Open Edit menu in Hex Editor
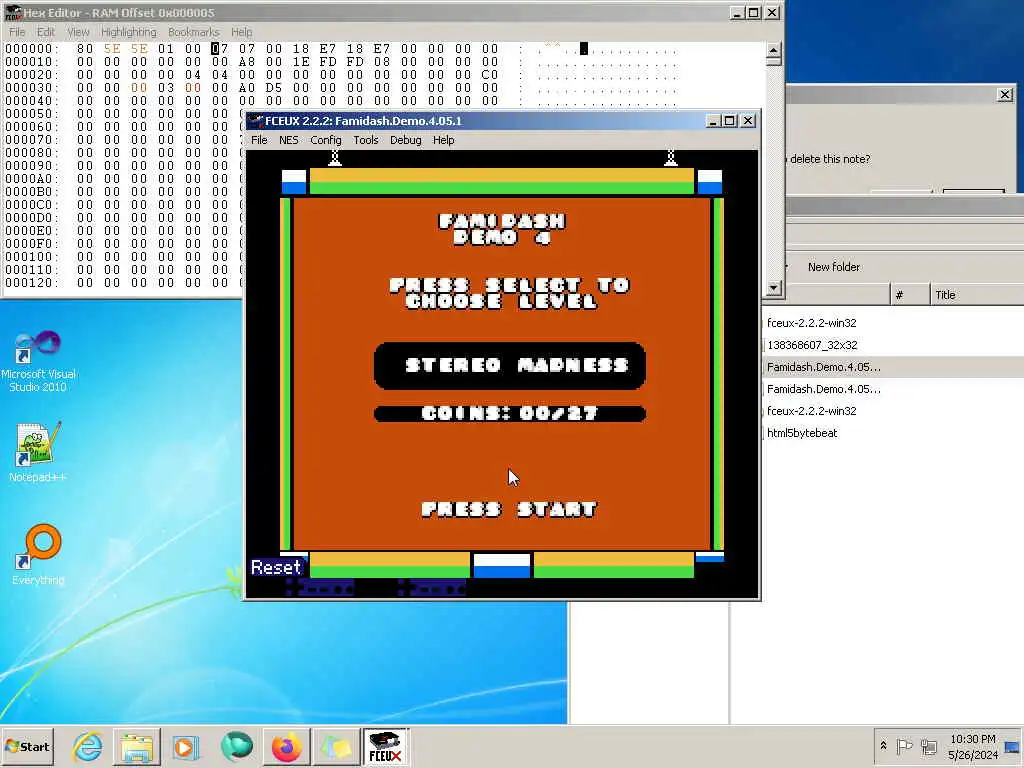Screen dimensions: 1024x768 click(46, 31)
